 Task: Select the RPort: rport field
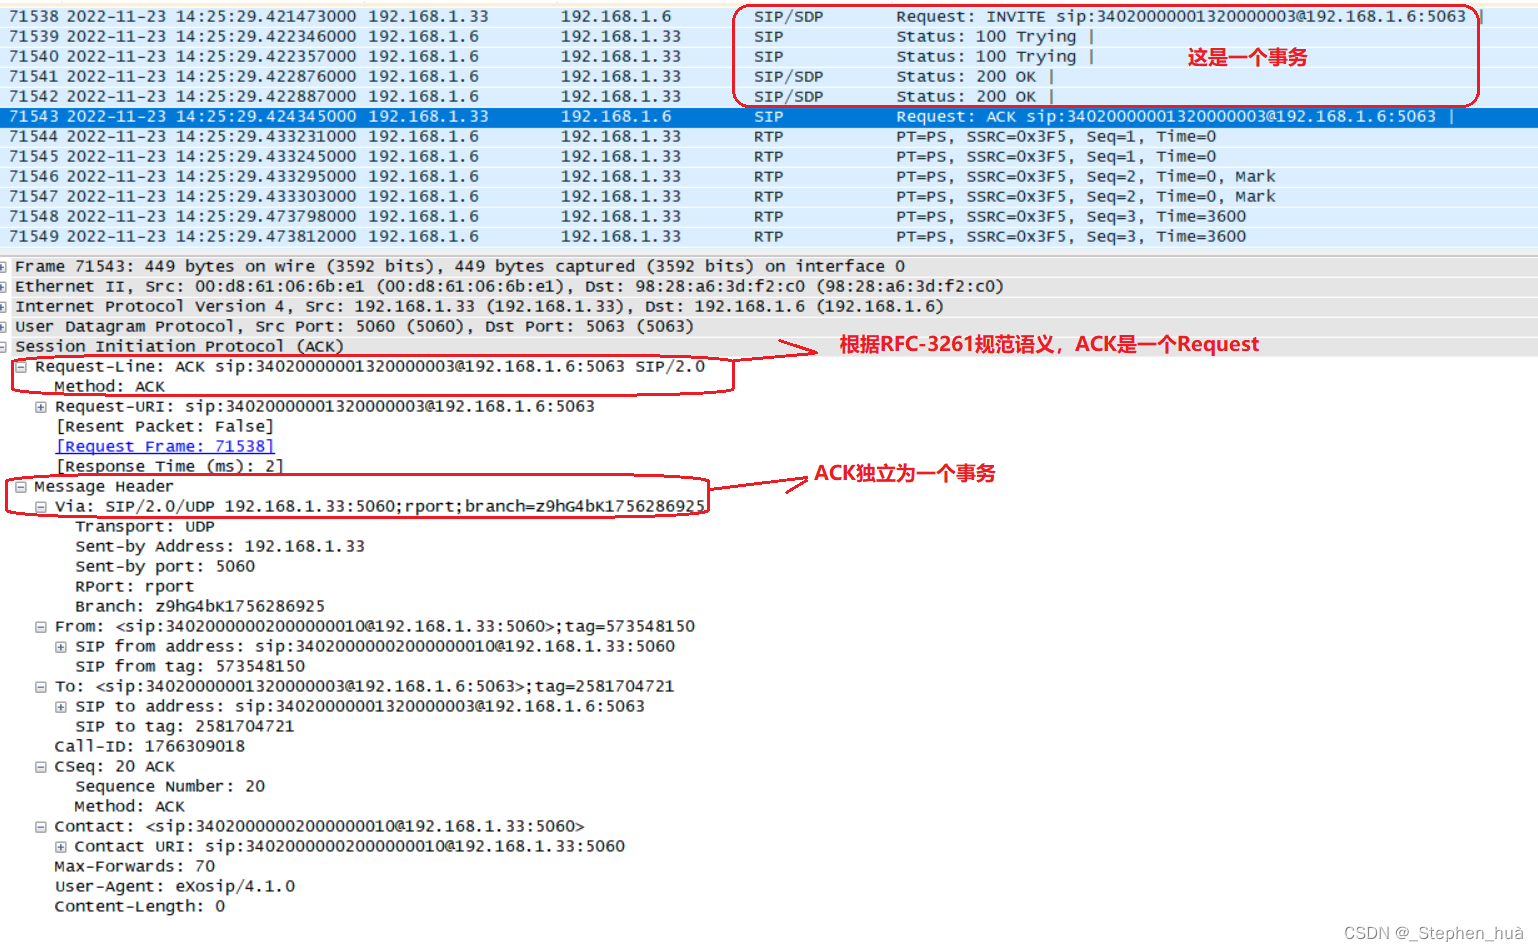click(x=135, y=587)
